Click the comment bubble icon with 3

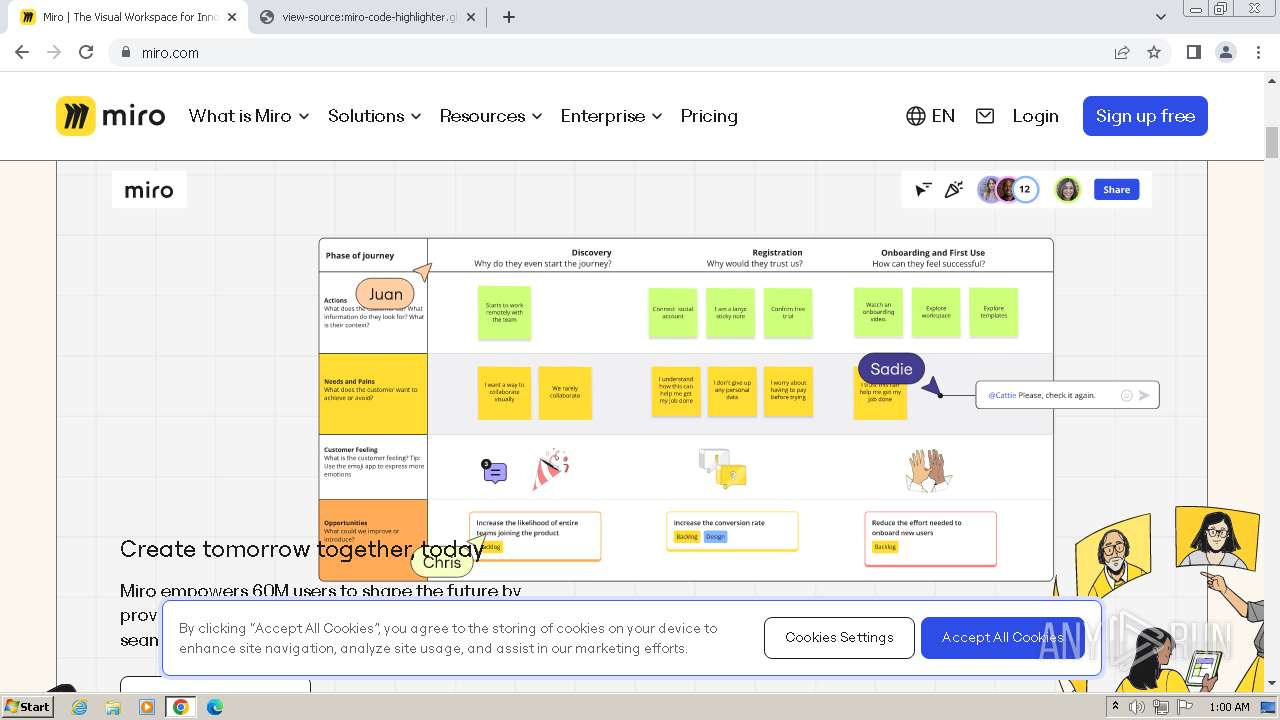494,472
